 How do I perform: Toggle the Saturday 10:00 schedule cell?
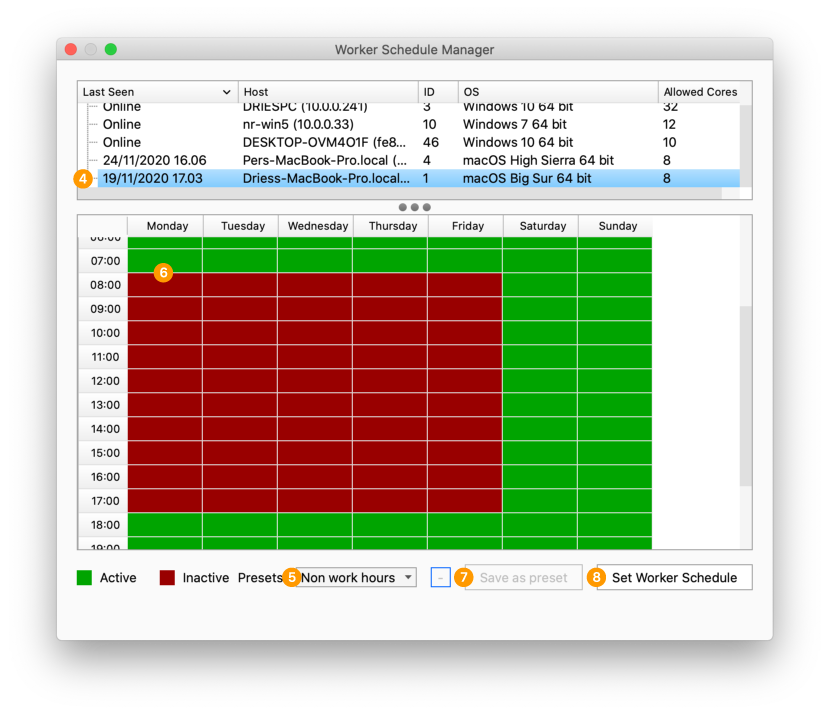click(x=540, y=333)
